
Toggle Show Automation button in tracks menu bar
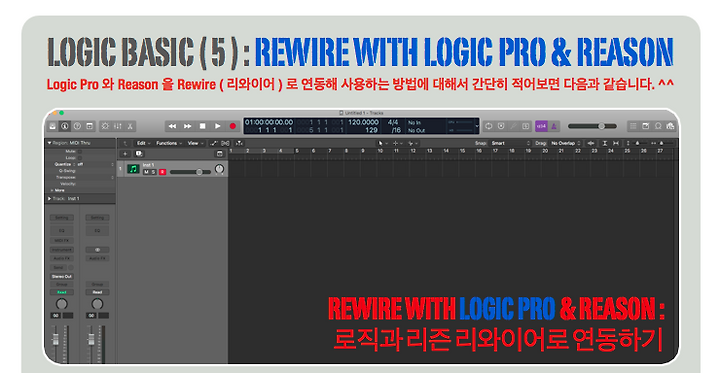[214, 143]
